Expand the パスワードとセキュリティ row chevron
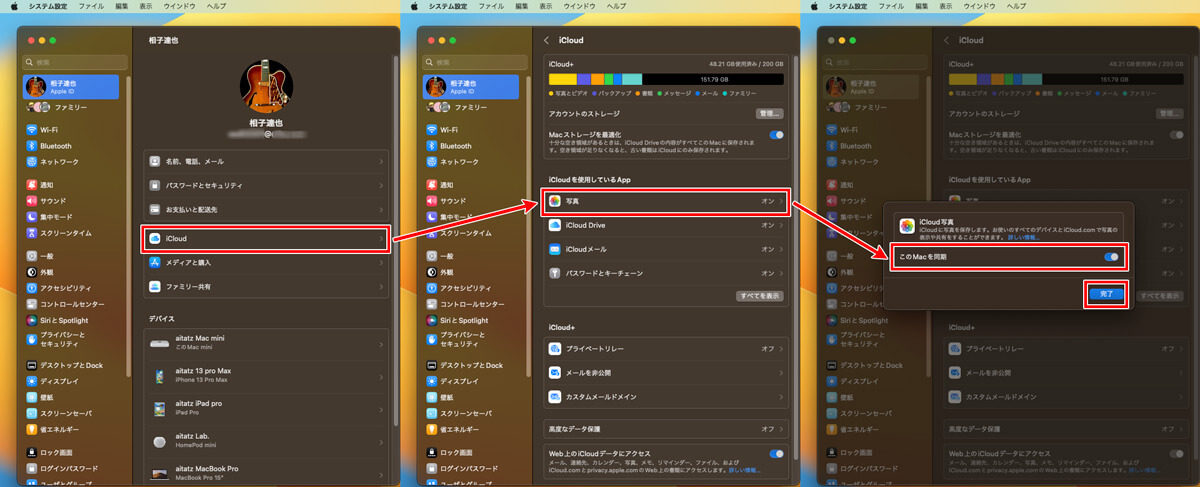The width and height of the screenshot is (1200, 487). click(x=381, y=185)
